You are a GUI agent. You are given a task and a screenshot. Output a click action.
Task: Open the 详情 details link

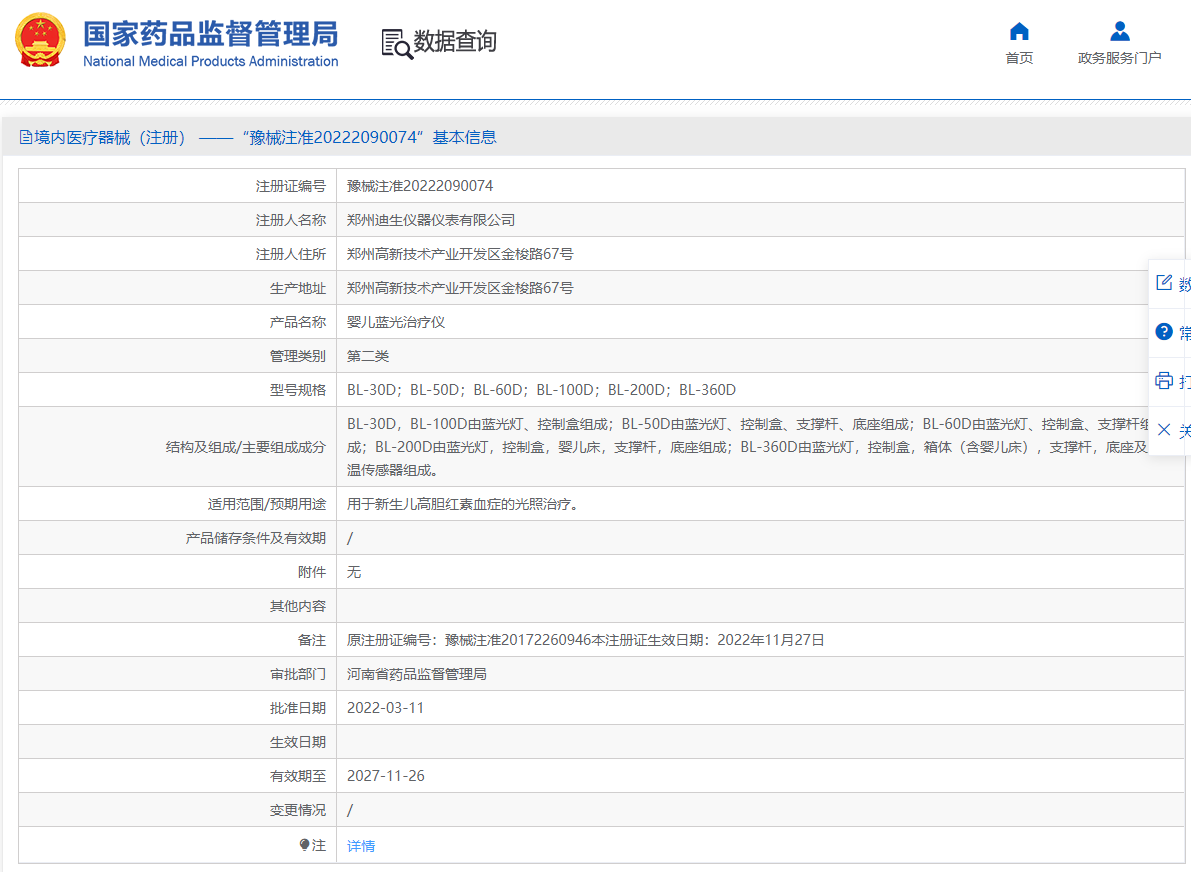[x=360, y=845]
